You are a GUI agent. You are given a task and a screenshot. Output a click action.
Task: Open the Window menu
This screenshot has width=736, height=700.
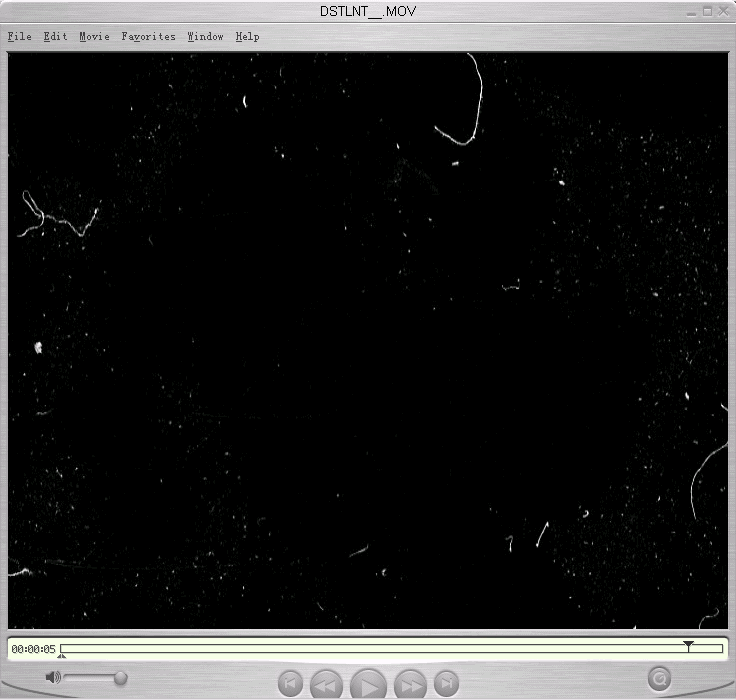point(205,37)
